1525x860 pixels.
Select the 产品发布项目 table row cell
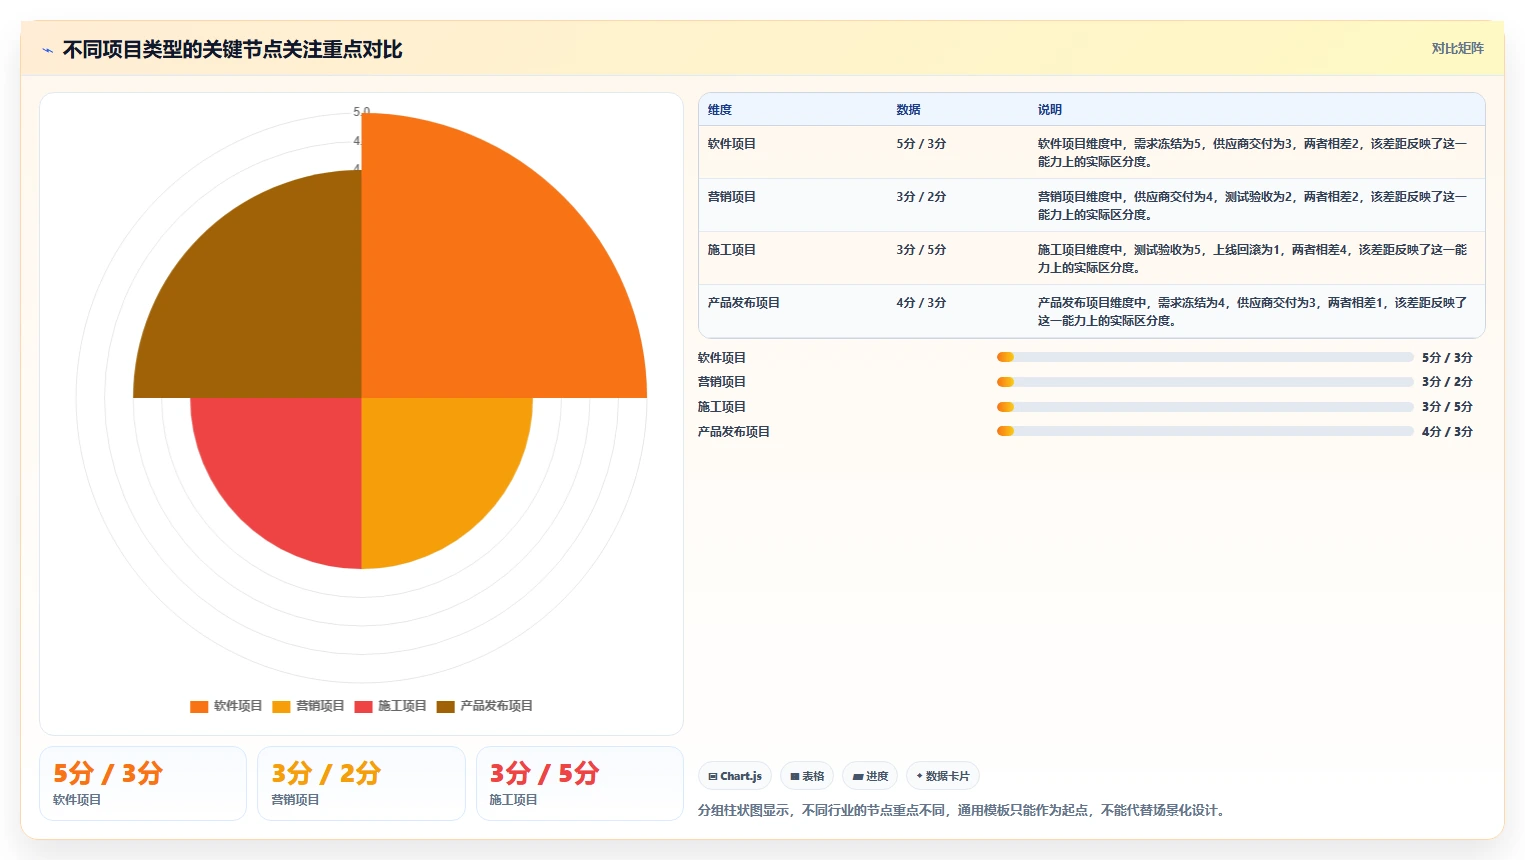point(744,303)
